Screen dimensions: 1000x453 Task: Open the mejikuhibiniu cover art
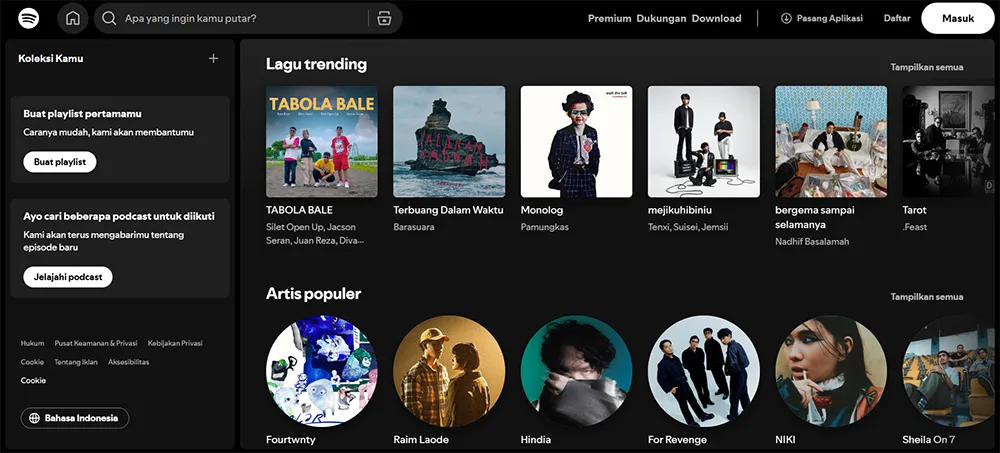click(703, 142)
